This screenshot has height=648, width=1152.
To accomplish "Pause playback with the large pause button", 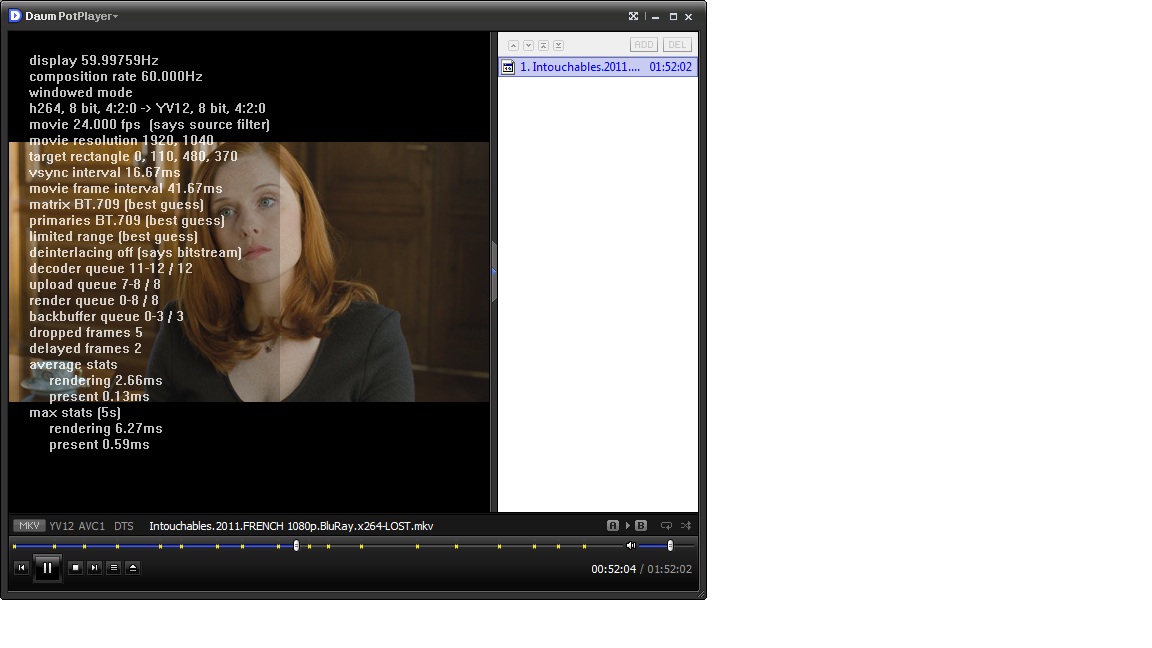I will point(47,568).
